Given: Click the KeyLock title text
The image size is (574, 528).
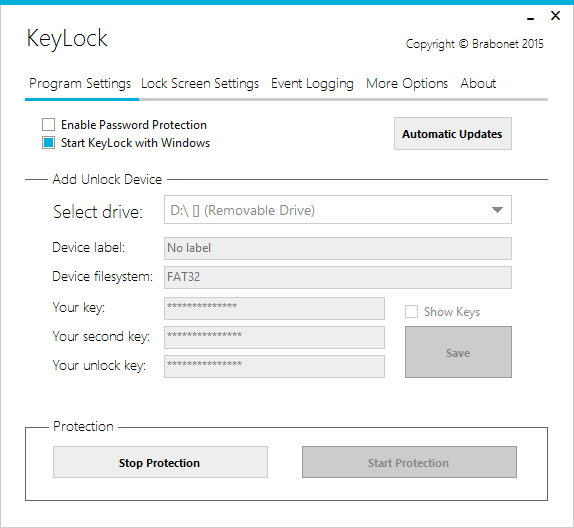Looking at the screenshot, I should coord(67,38).
